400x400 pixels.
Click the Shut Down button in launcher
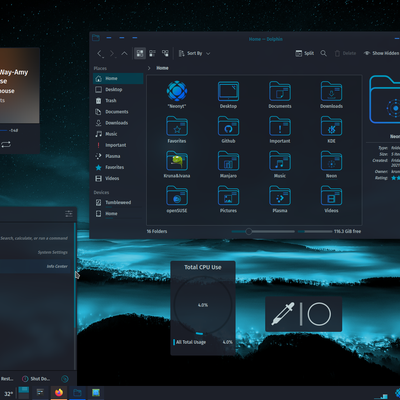(36, 379)
